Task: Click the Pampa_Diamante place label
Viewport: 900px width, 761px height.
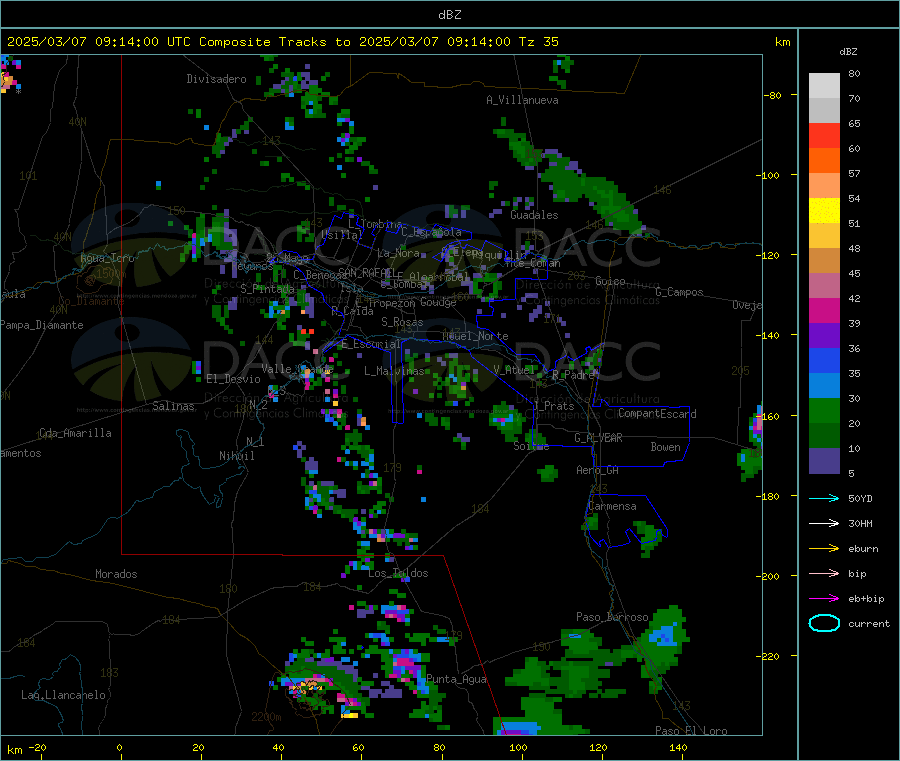Action: pos(42,325)
